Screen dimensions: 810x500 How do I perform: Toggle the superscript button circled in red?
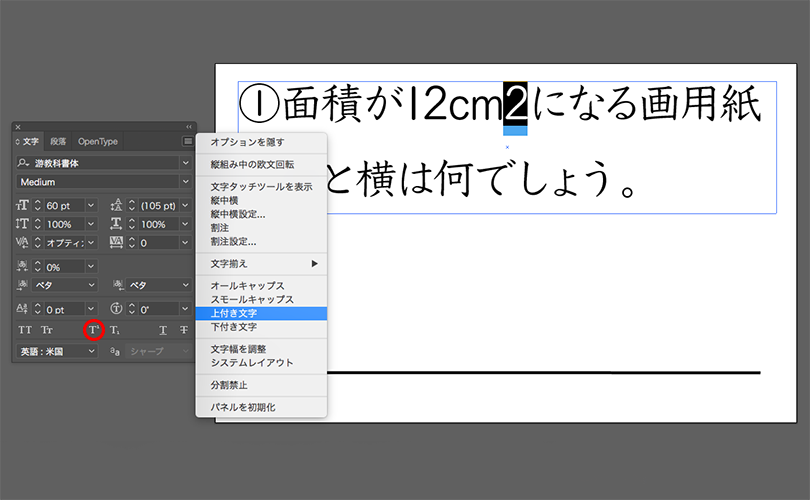click(x=94, y=330)
